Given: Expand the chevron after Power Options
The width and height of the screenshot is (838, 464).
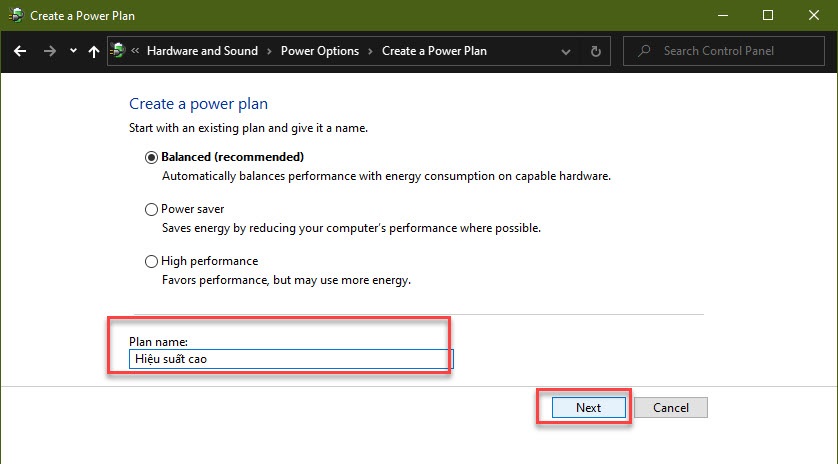Looking at the screenshot, I should pos(370,51).
